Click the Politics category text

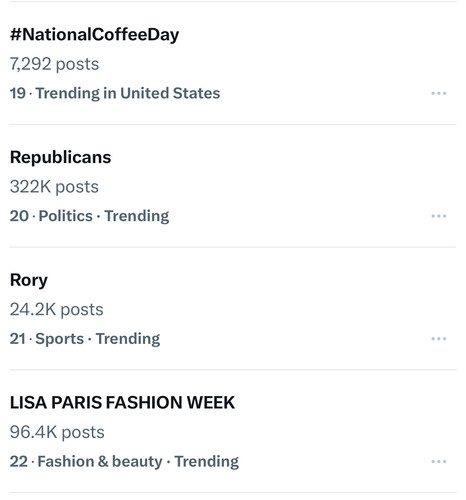(x=66, y=216)
